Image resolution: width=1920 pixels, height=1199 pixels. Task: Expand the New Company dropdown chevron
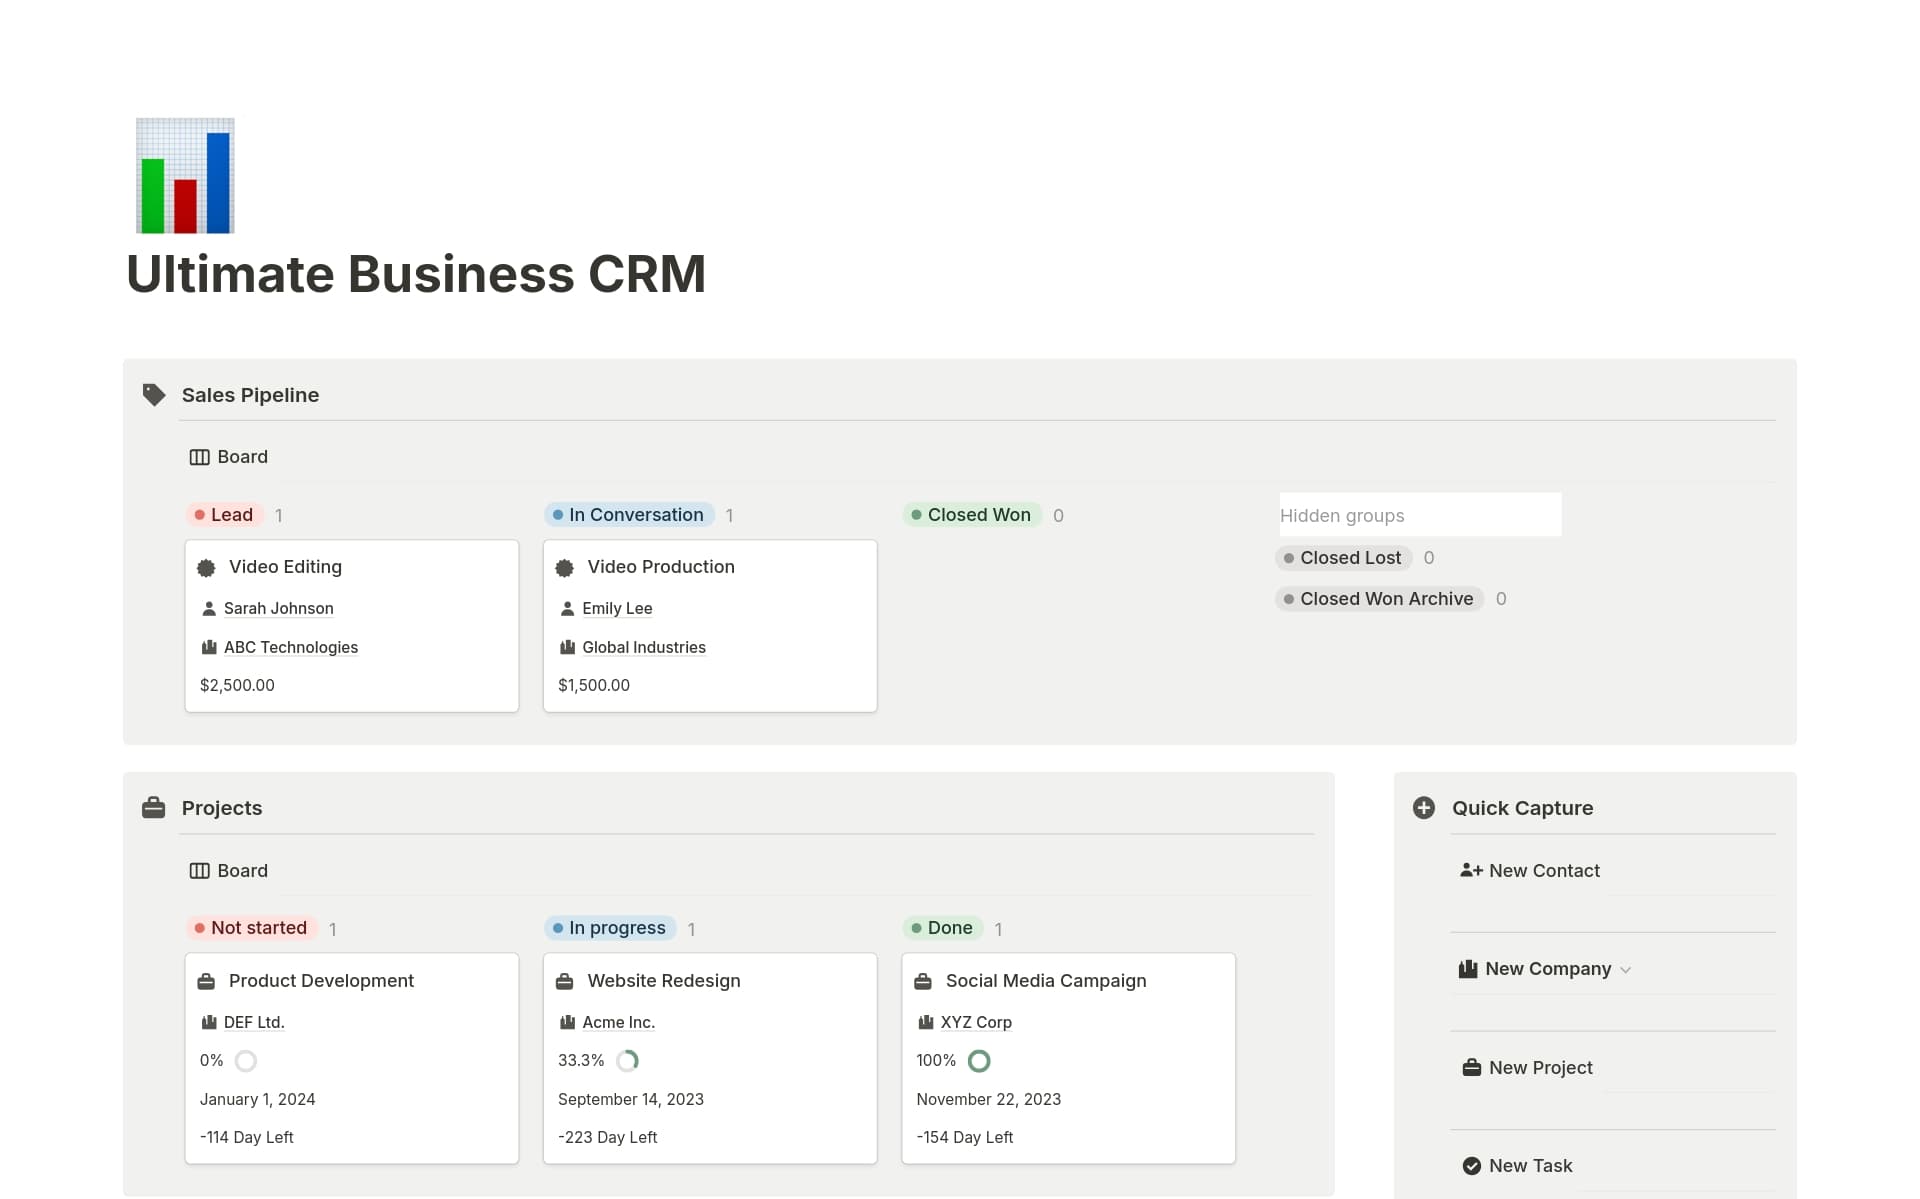point(1626,970)
